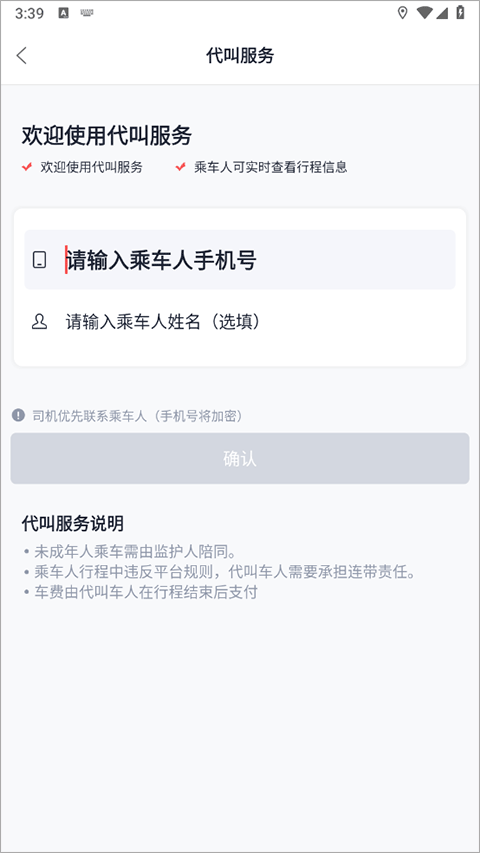Tap the 确认 button
This screenshot has width=480, height=853.
[240, 459]
